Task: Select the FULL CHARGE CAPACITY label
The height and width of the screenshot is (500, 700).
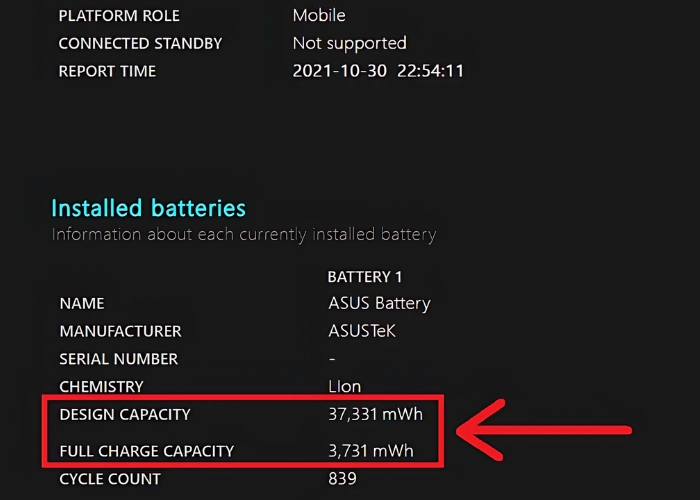Action: (146, 451)
